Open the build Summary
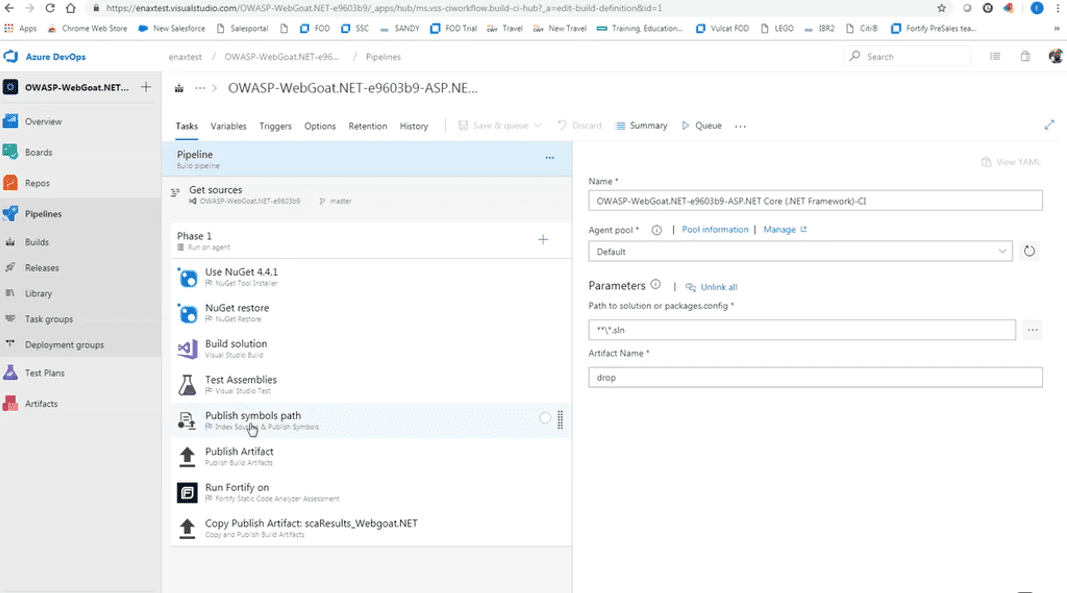The width and height of the screenshot is (1067, 593). [641, 125]
